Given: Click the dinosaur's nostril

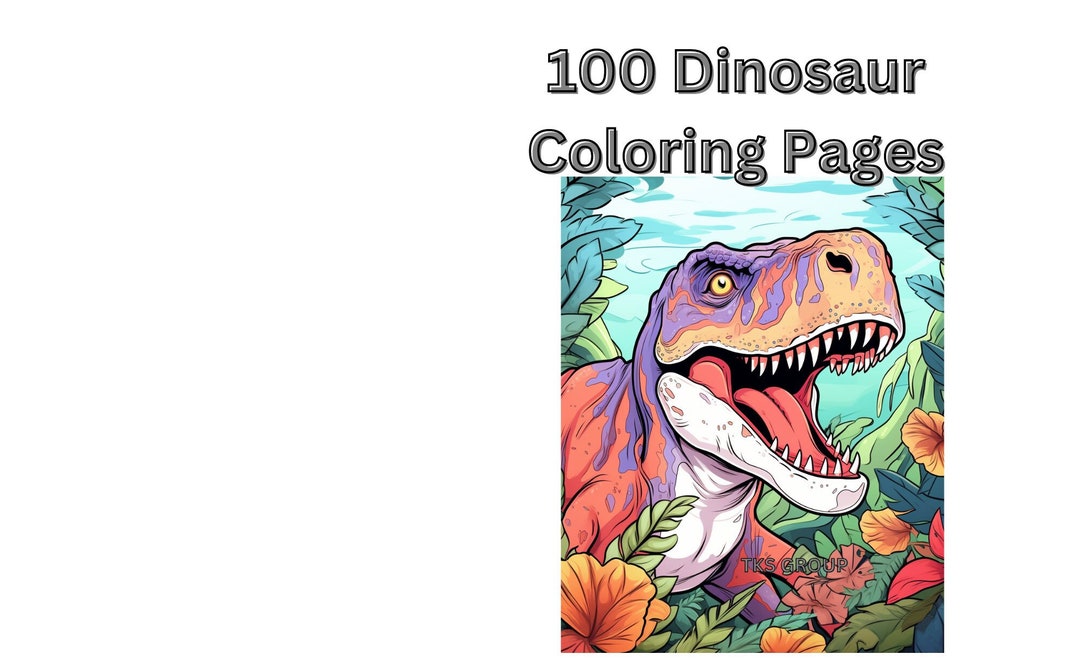Looking at the screenshot, I should [x=839, y=262].
